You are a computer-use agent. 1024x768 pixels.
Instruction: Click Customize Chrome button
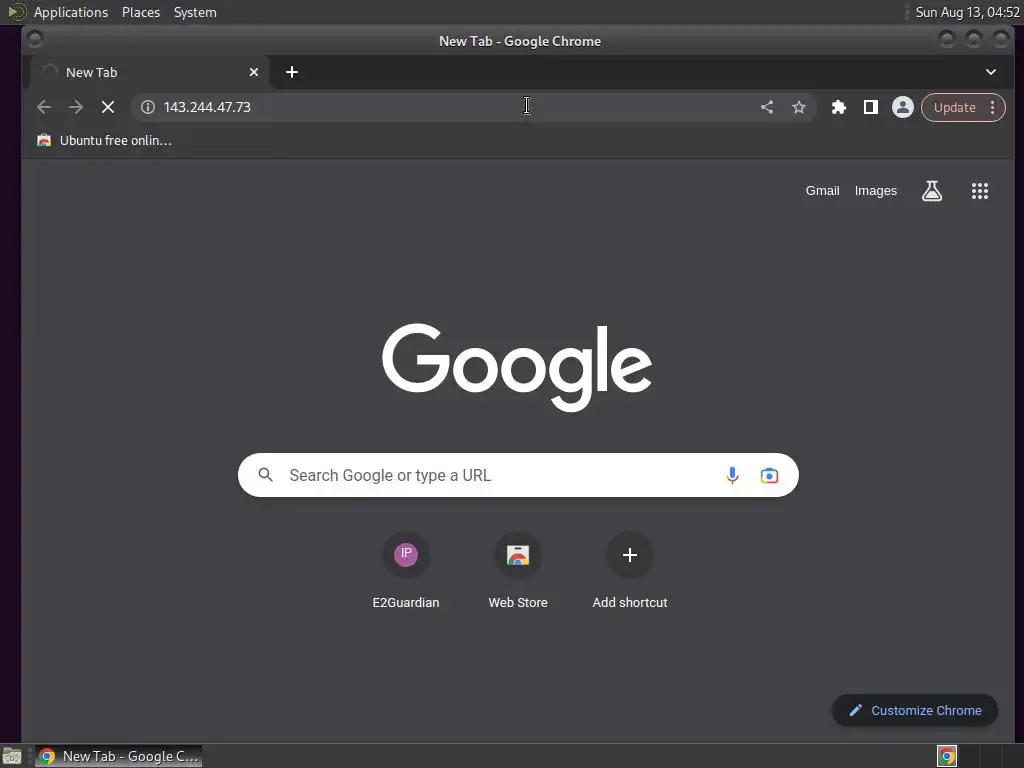tap(914, 710)
